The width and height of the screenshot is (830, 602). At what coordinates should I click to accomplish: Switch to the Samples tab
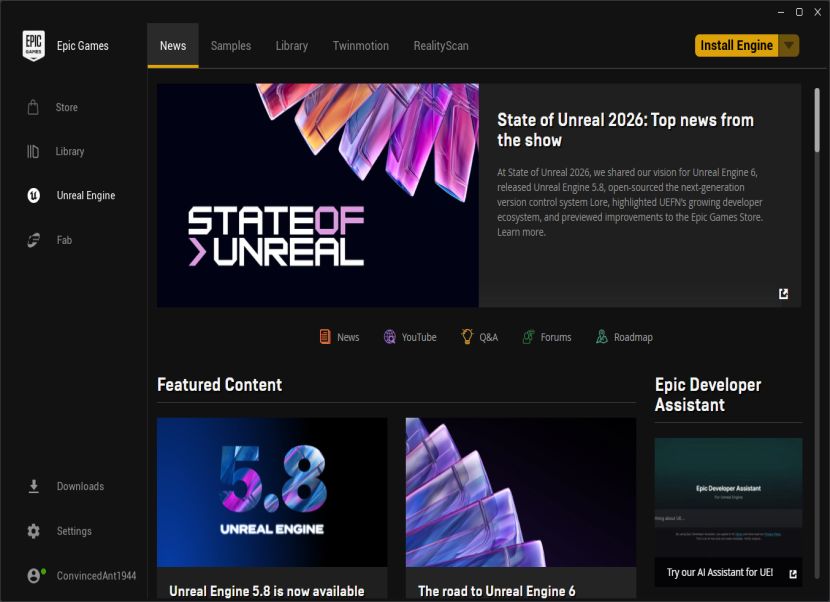[231, 46]
